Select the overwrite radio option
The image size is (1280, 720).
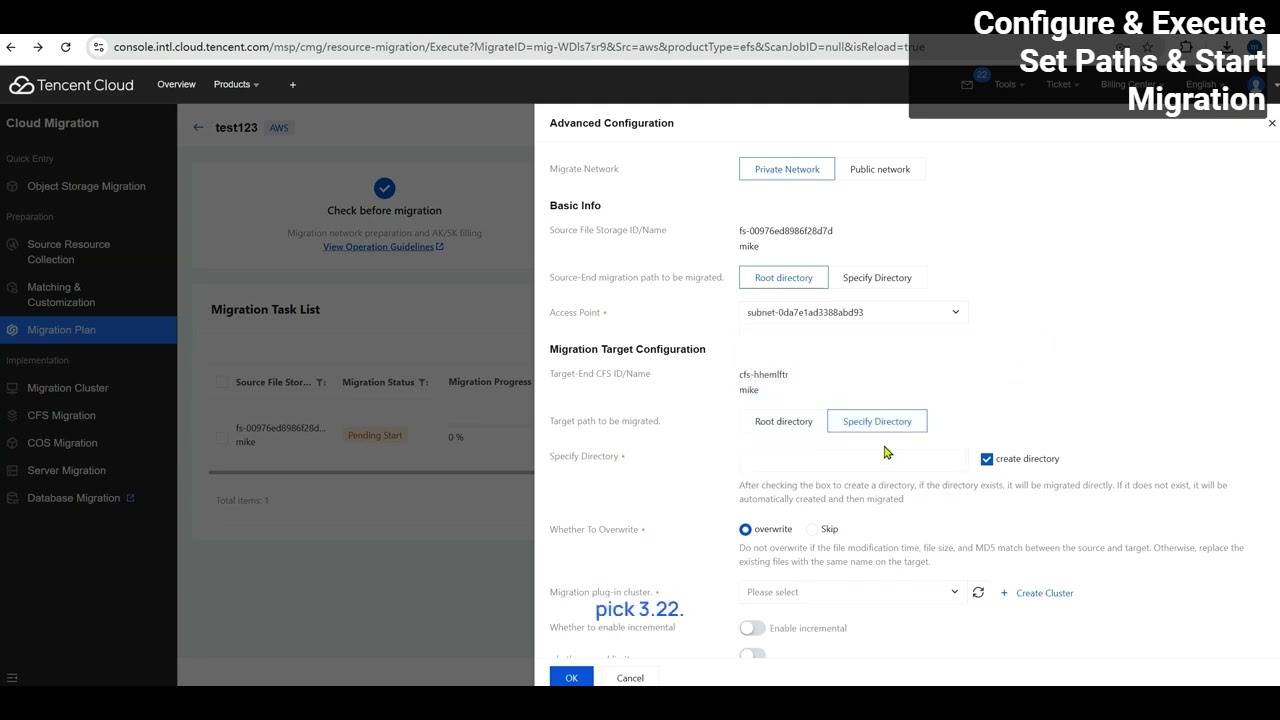(x=745, y=529)
